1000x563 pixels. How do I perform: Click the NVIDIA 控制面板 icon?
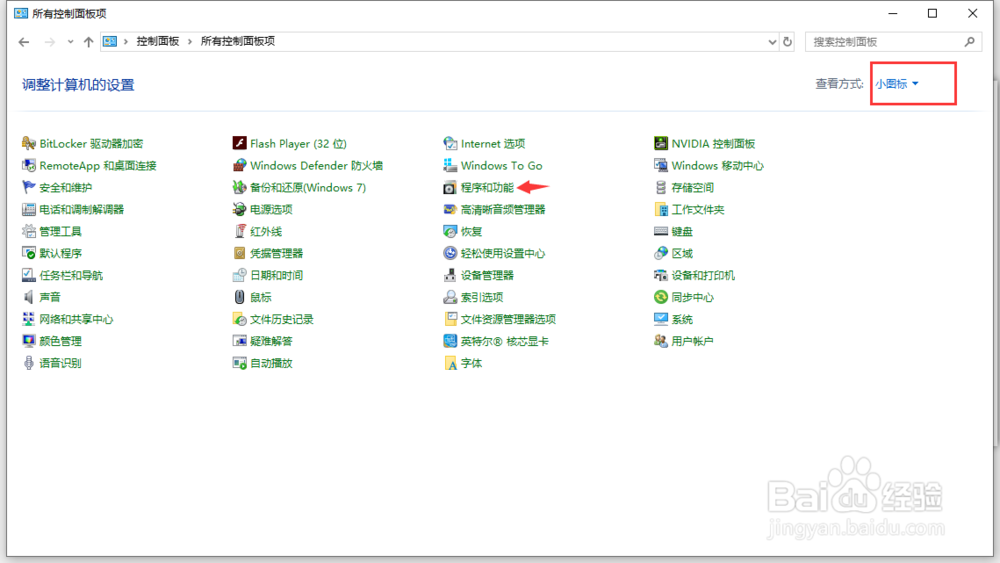[x=661, y=143]
